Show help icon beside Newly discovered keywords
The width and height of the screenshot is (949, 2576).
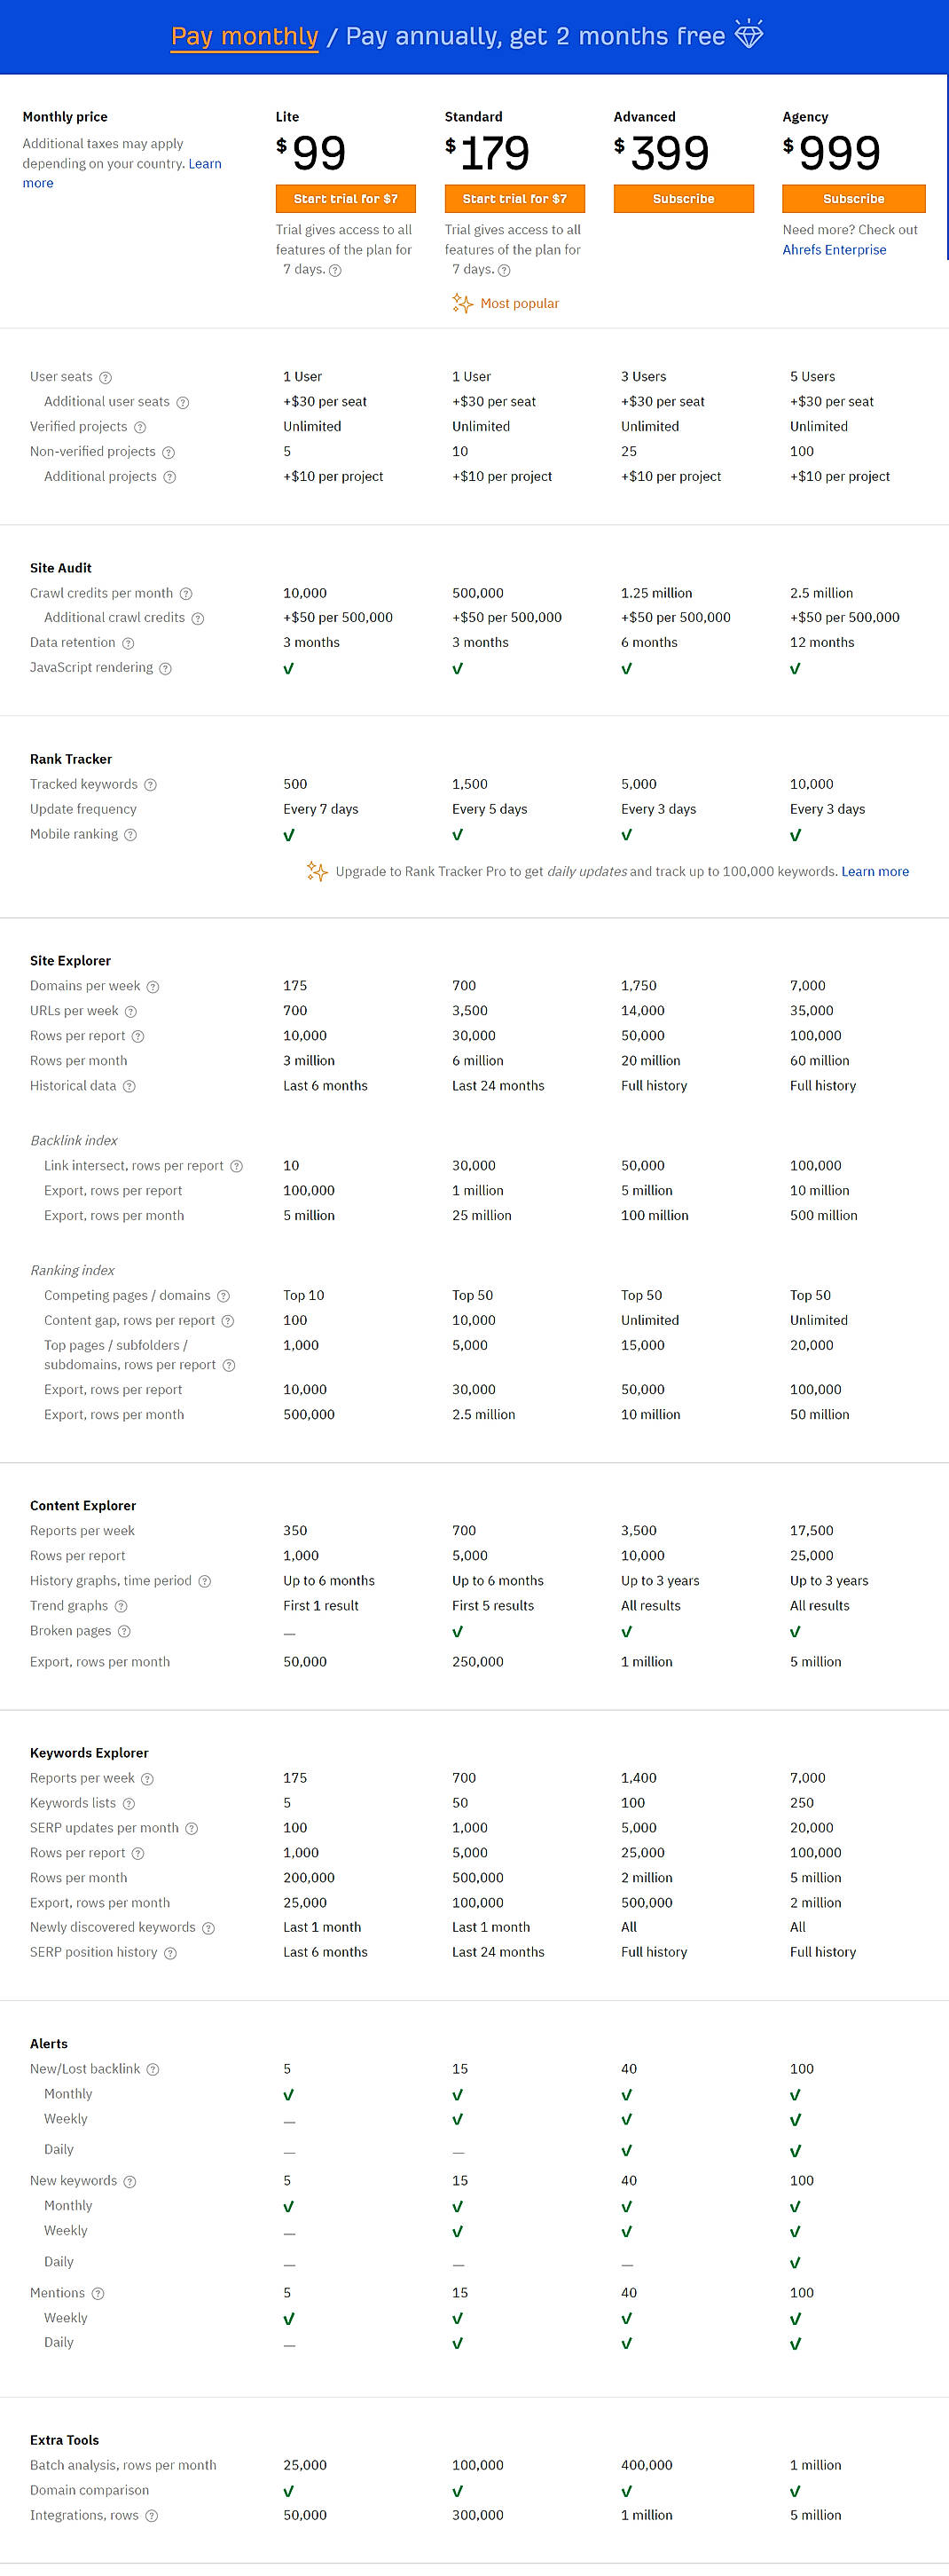[x=208, y=1929]
